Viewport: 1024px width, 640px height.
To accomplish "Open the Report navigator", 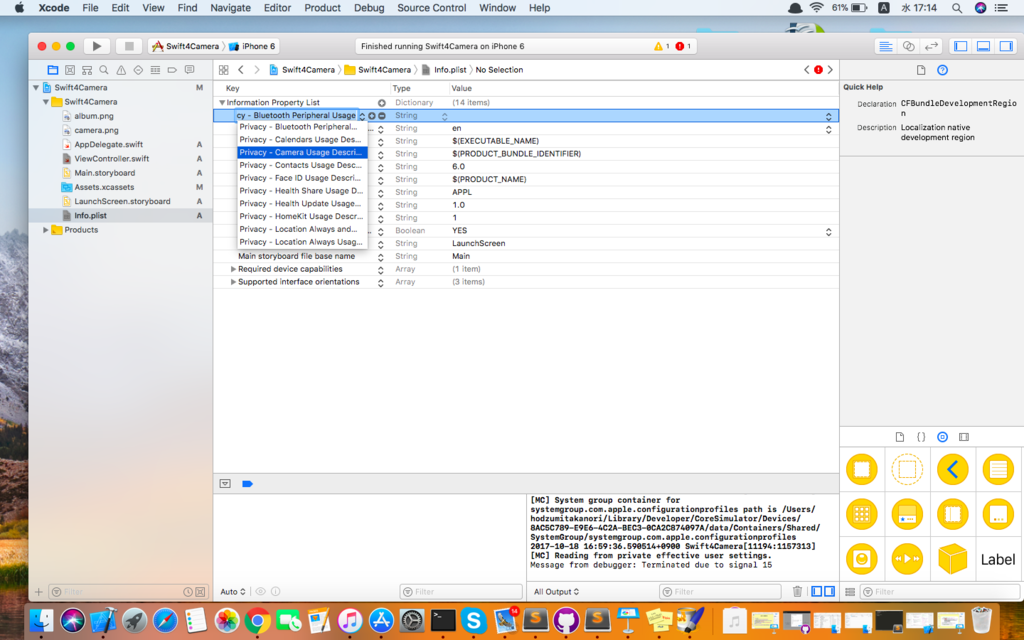I will click(x=189, y=70).
